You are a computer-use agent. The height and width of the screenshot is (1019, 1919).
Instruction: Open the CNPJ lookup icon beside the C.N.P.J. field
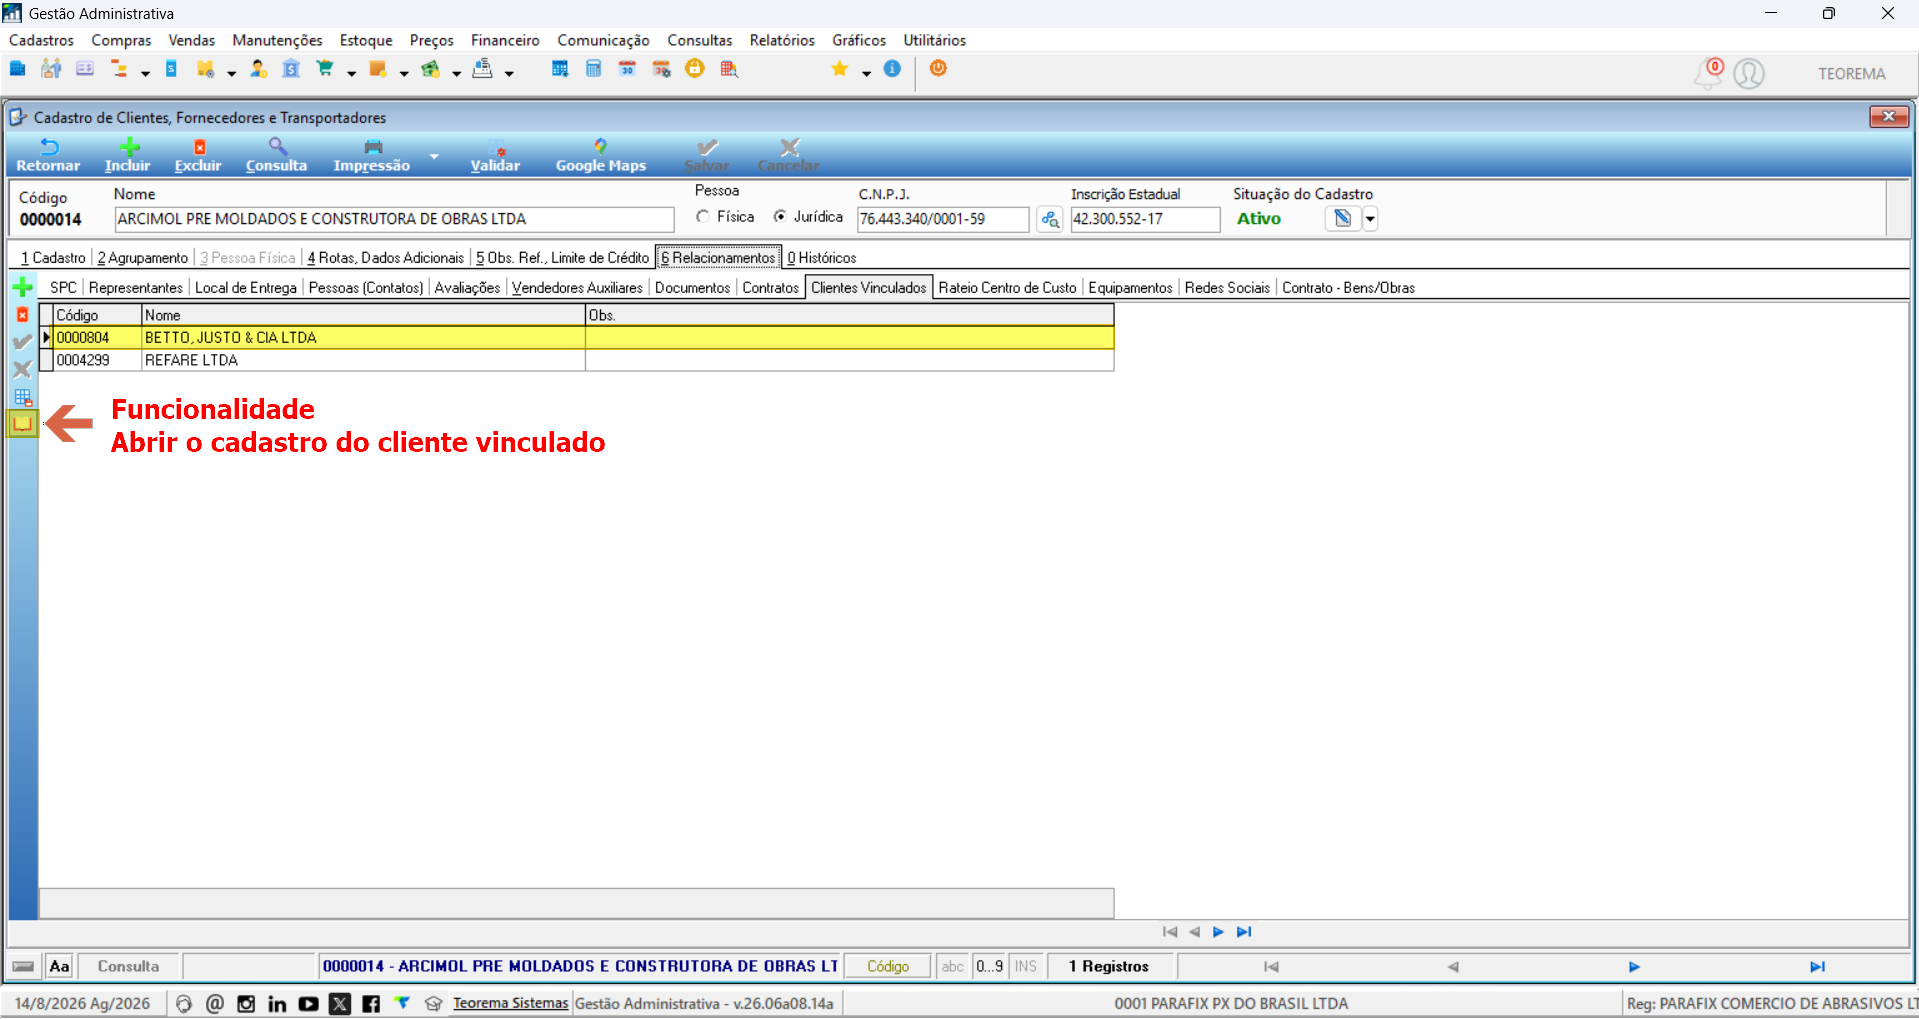1049,219
